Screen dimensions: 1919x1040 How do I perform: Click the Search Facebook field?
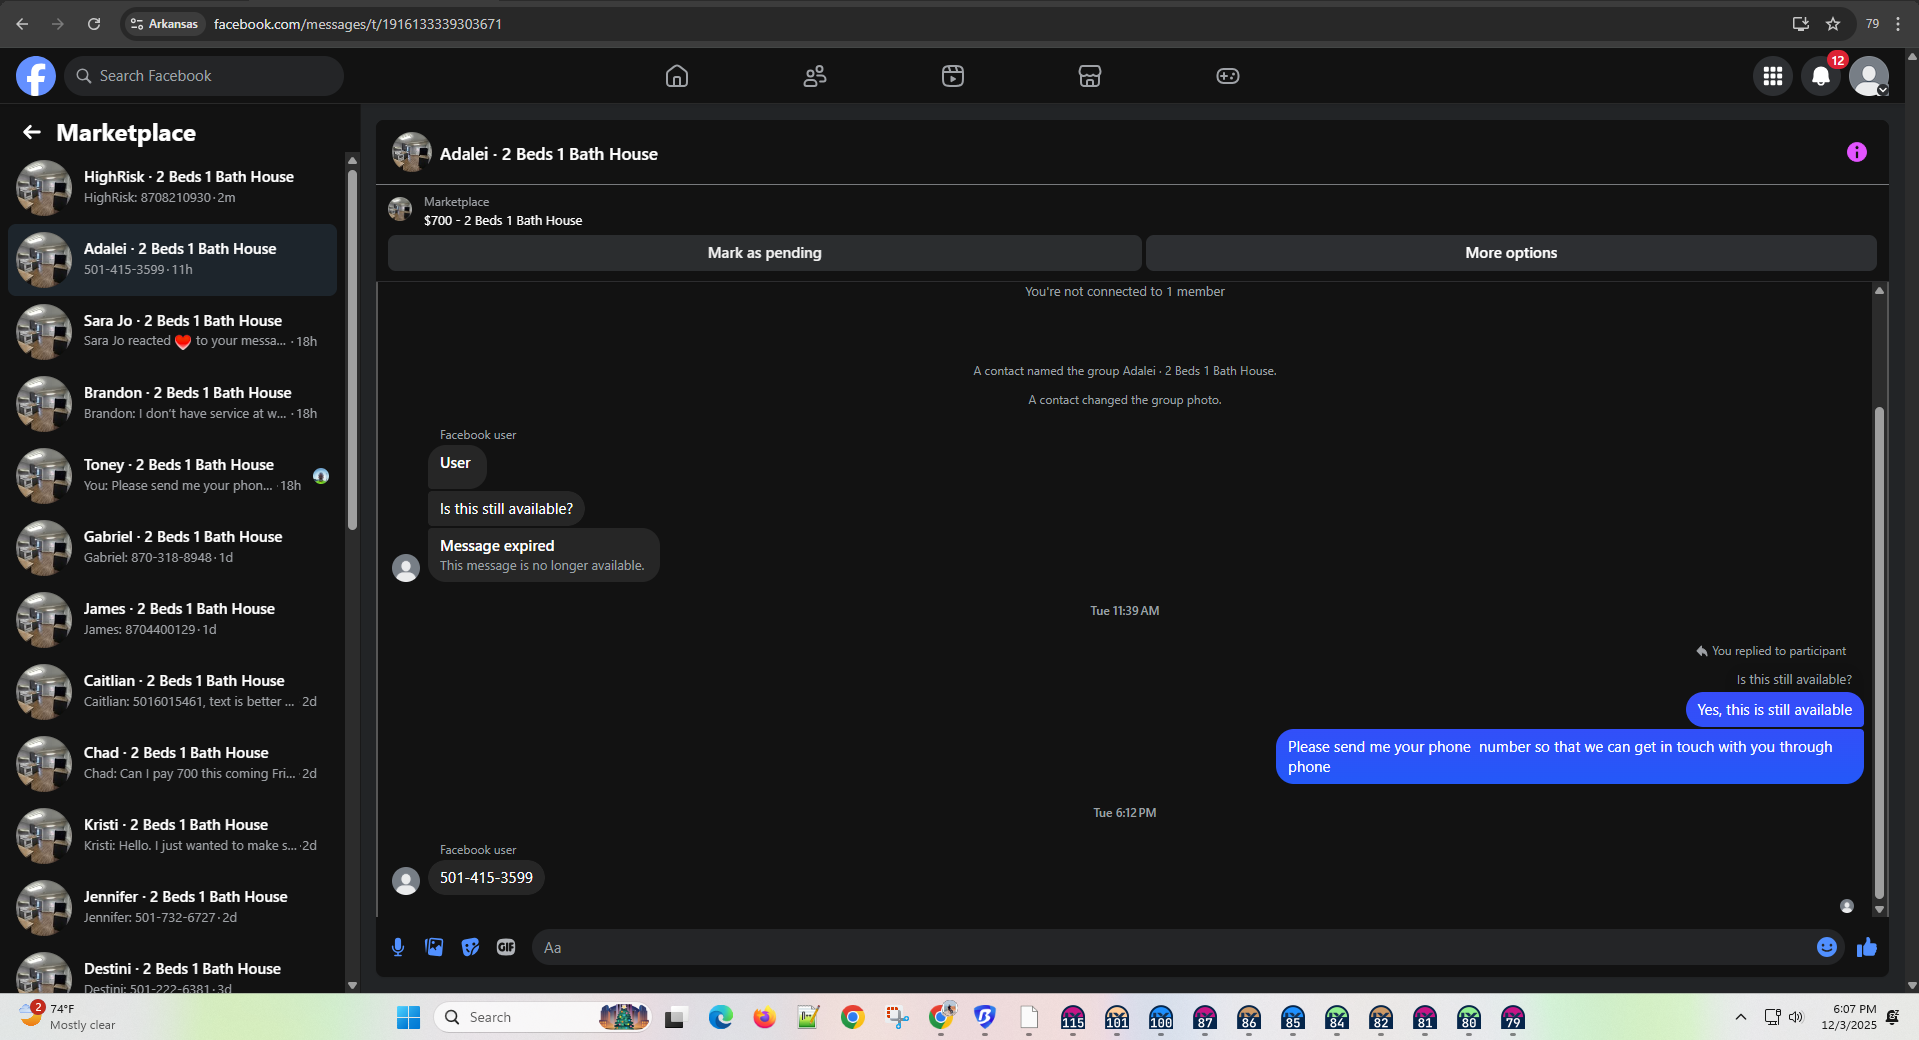pos(204,76)
